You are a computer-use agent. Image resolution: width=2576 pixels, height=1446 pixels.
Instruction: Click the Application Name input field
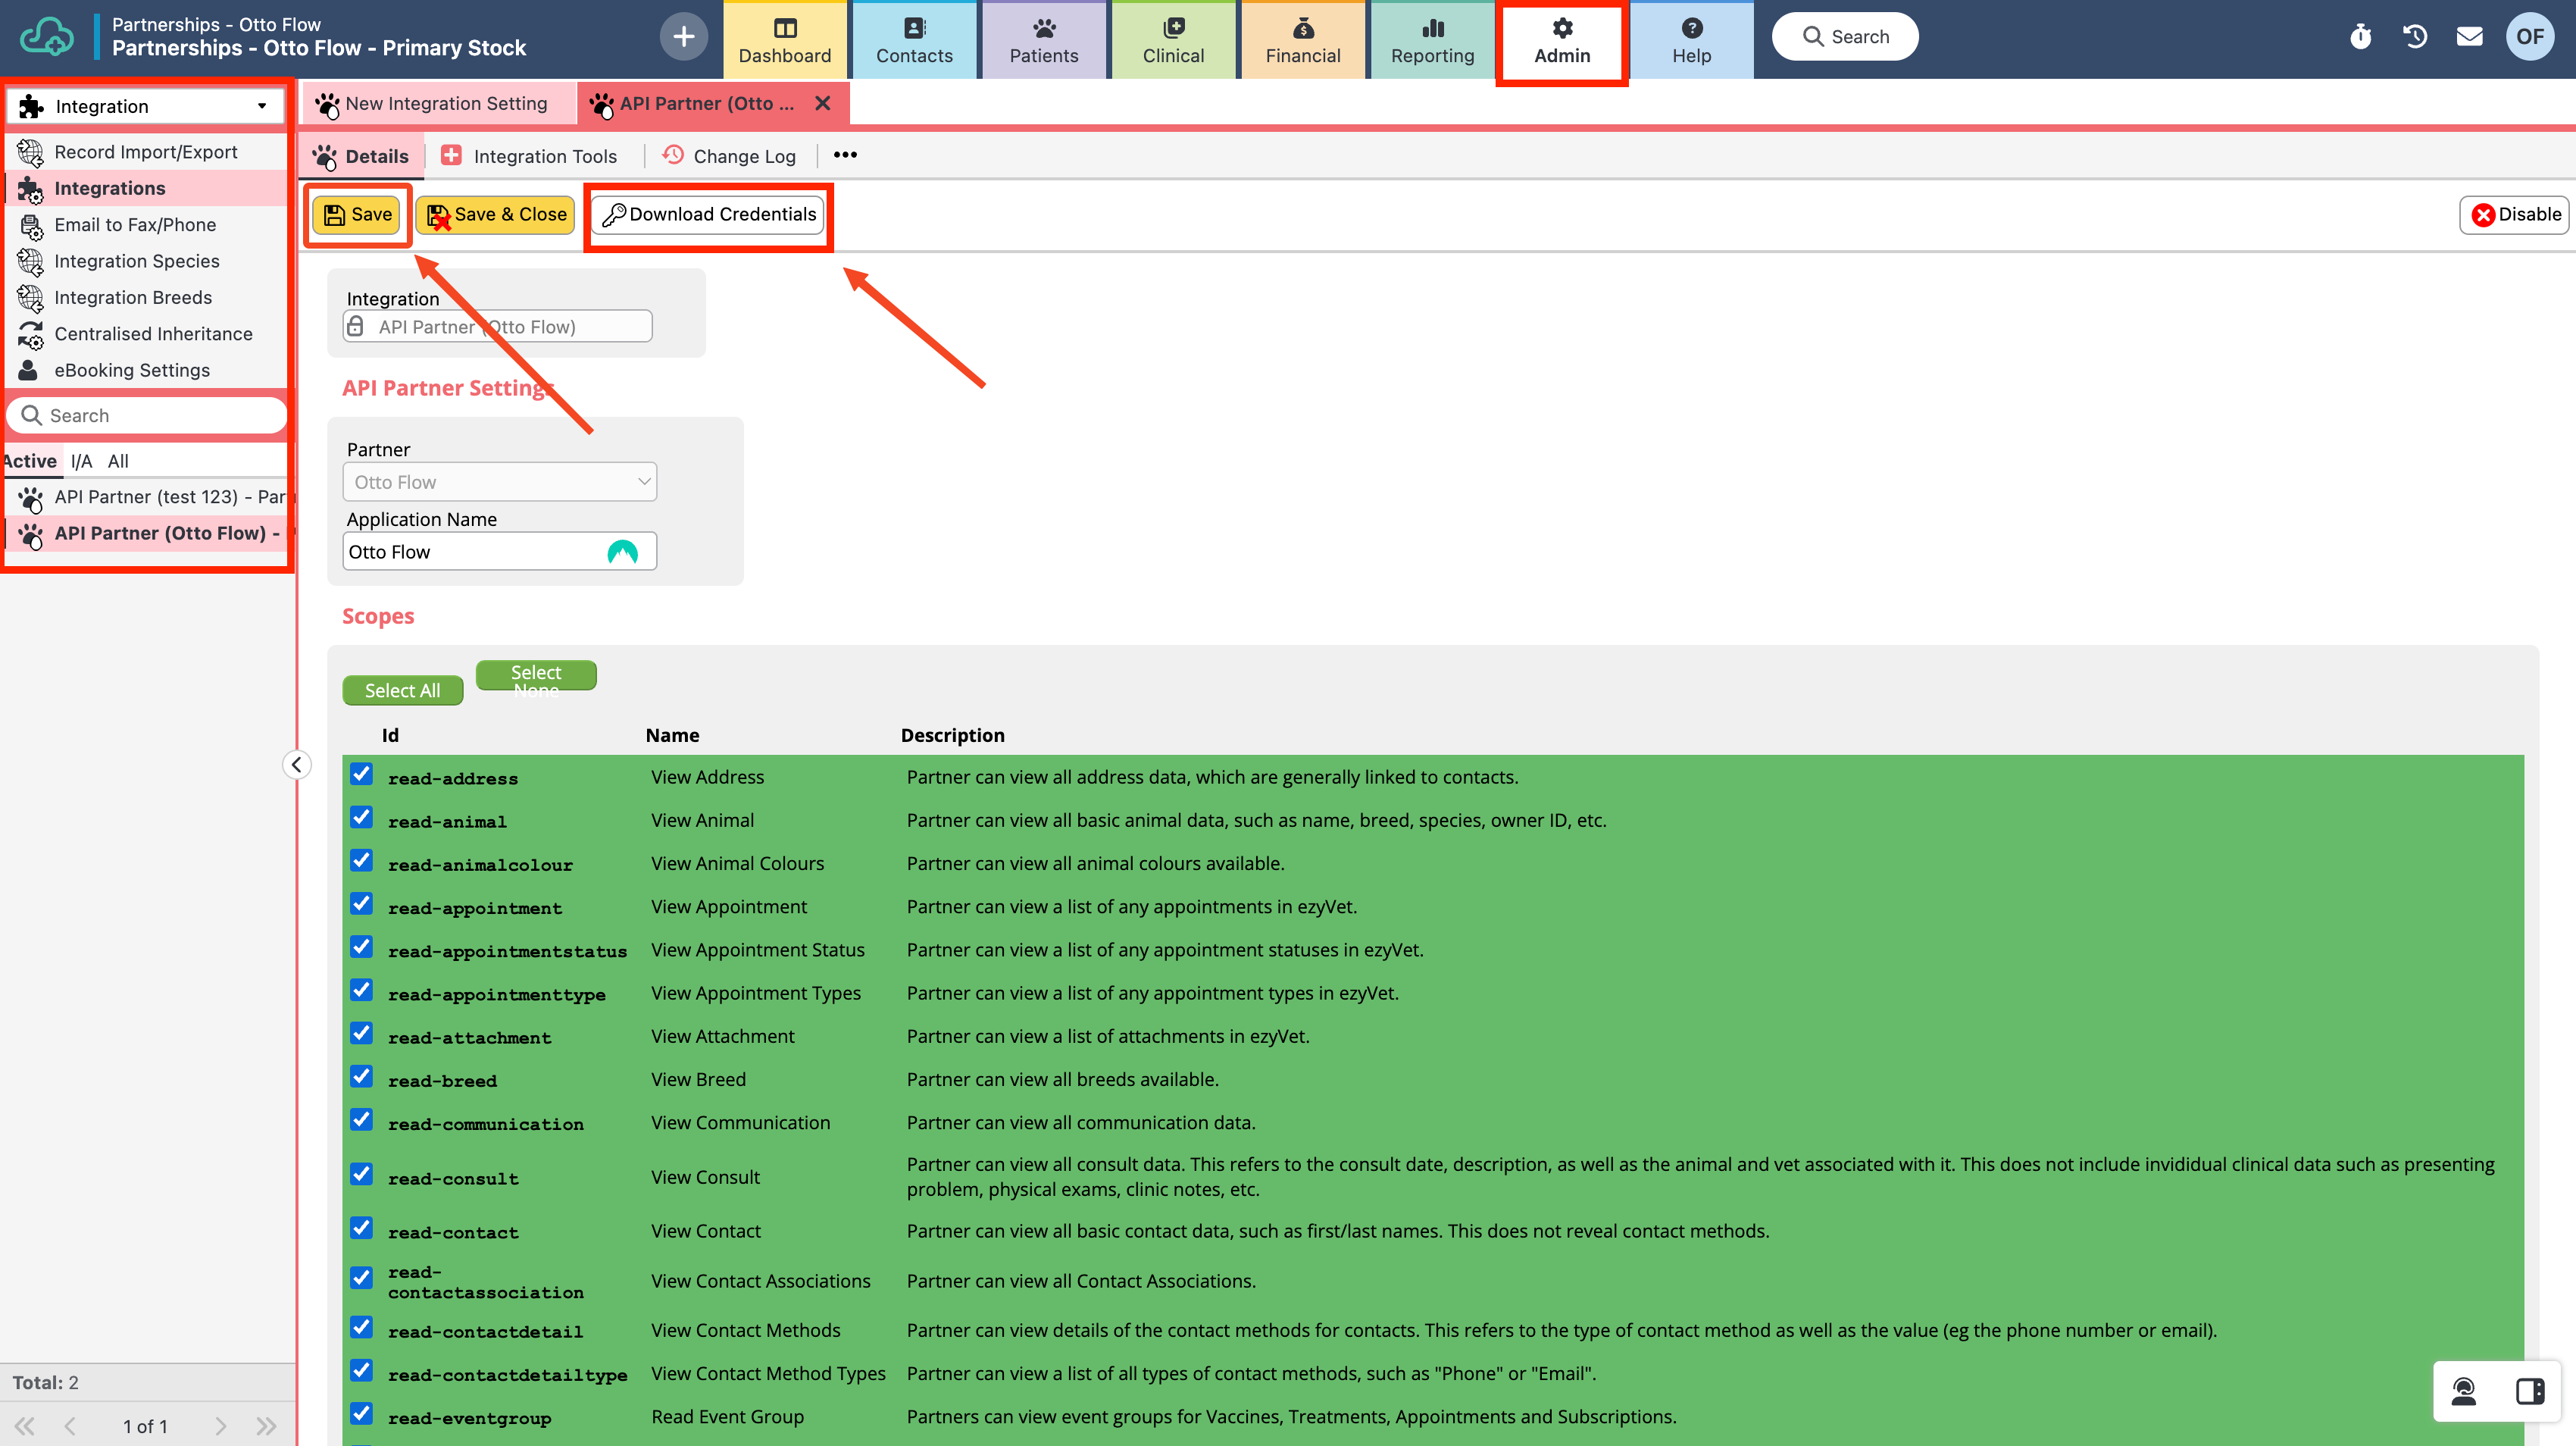coord(499,552)
